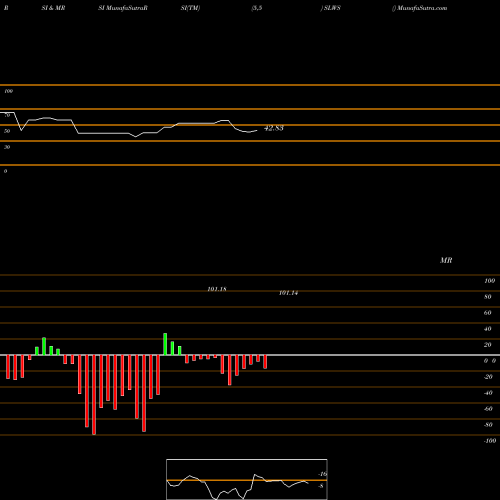Click the -16 label in mini chart
500x500 pixels.
click(x=323, y=474)
